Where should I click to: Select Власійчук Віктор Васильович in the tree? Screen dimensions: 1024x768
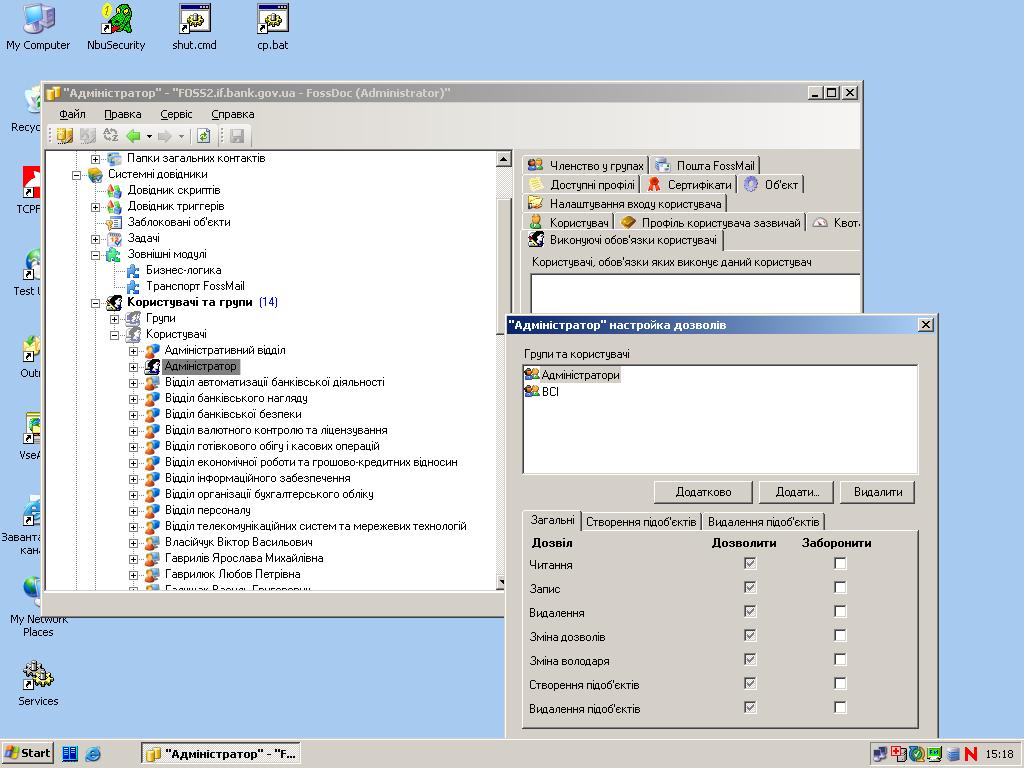pyautogui.click(x=238, y=542)
